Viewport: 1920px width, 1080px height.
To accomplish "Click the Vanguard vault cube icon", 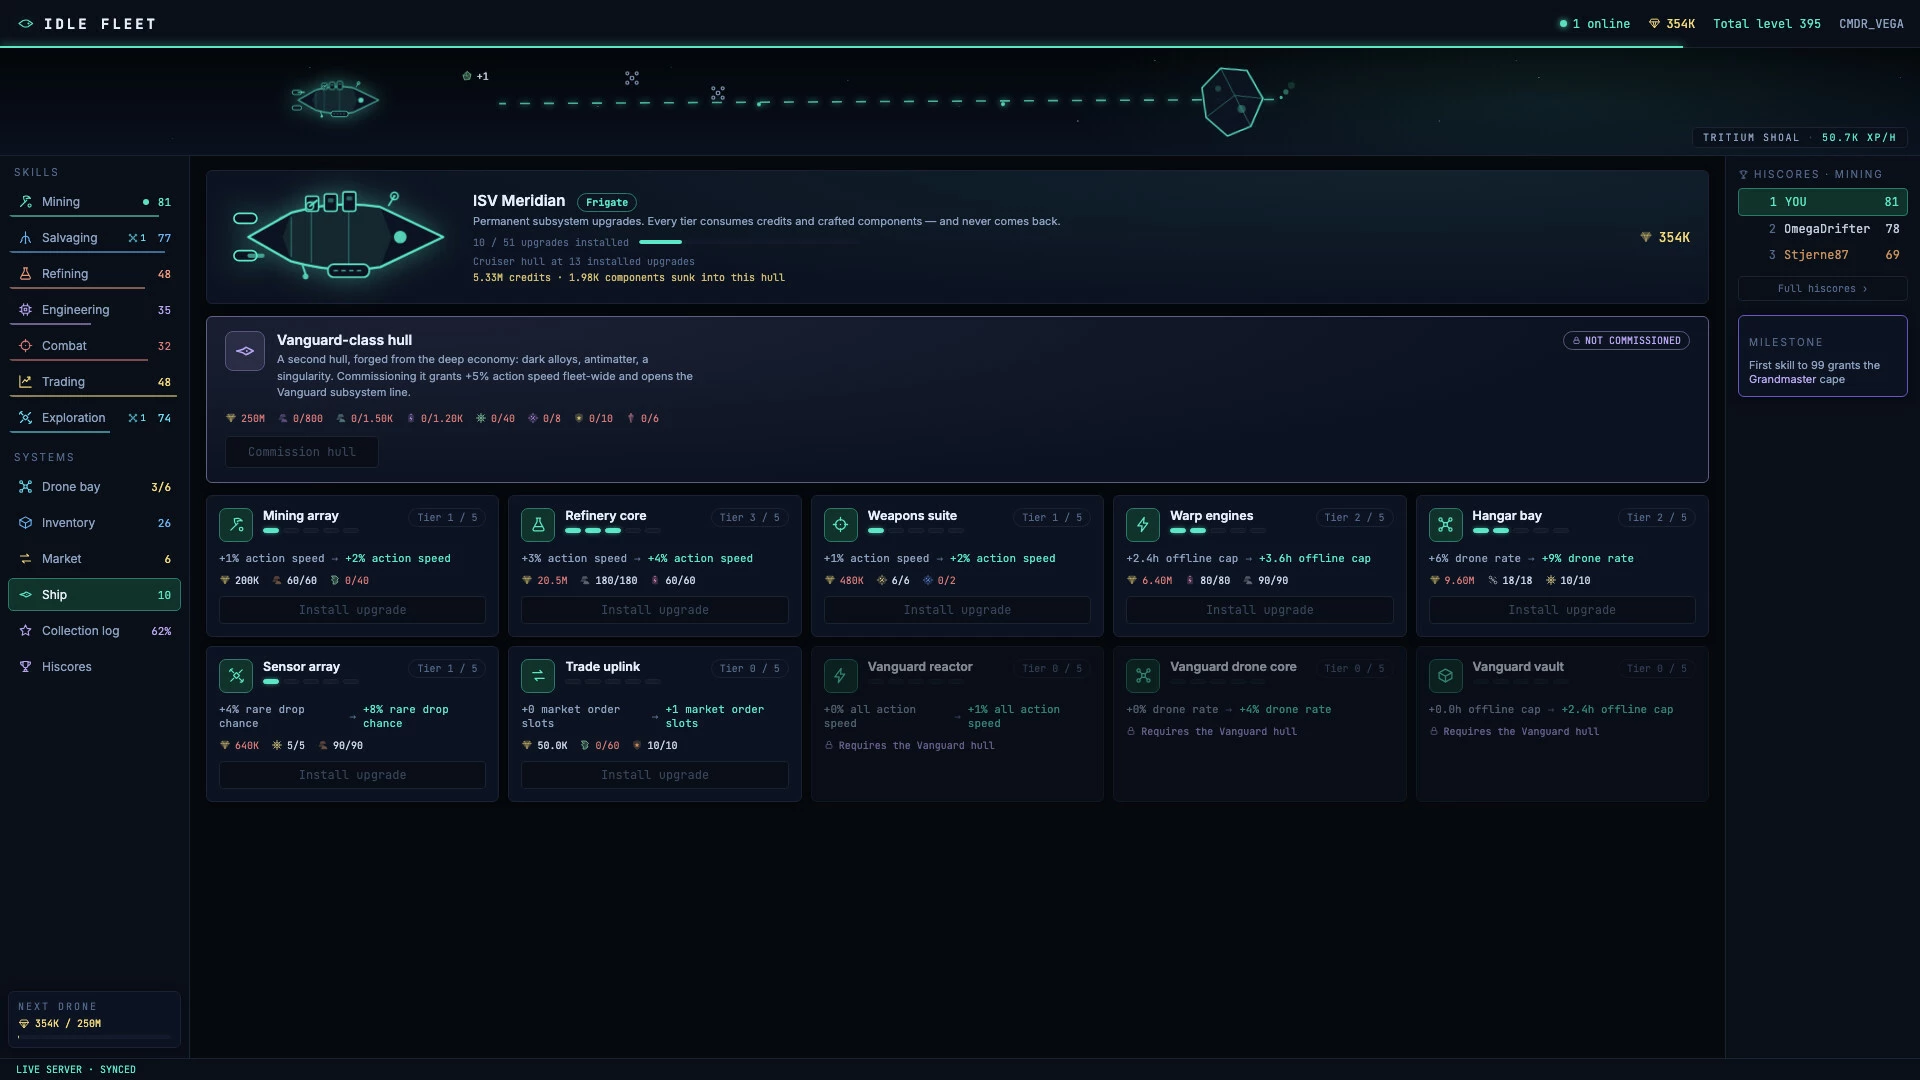I will pyautogui.click(x=1445, y=676).
